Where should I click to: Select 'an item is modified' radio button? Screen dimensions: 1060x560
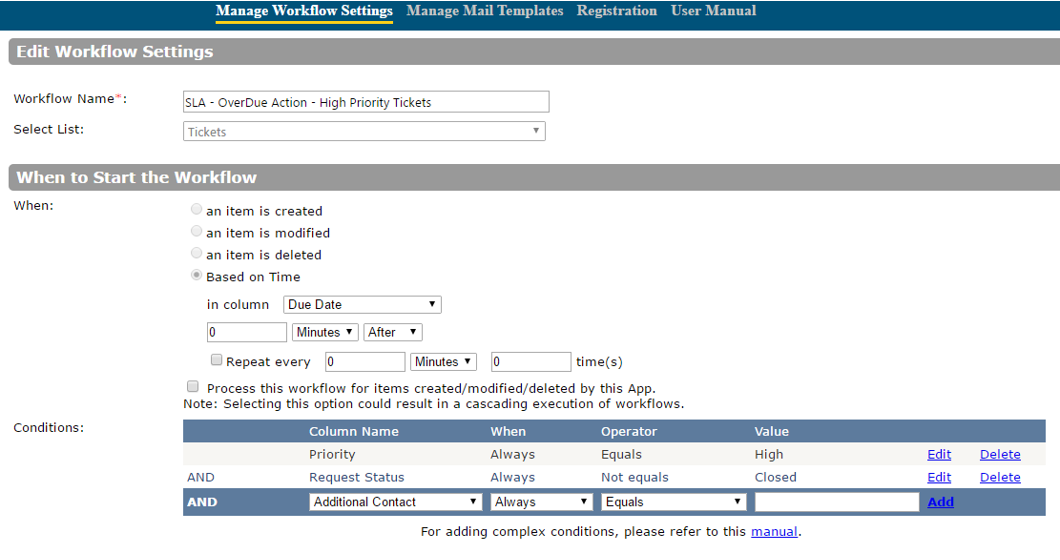[196, 232]
